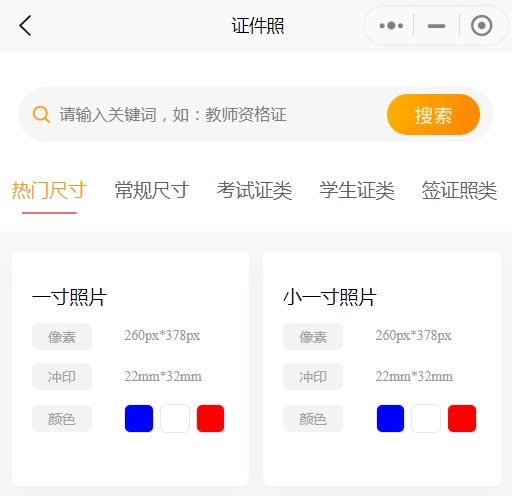Click the orange magnifier search icon
Screen dimensions: 512x496
coord(41,115)
